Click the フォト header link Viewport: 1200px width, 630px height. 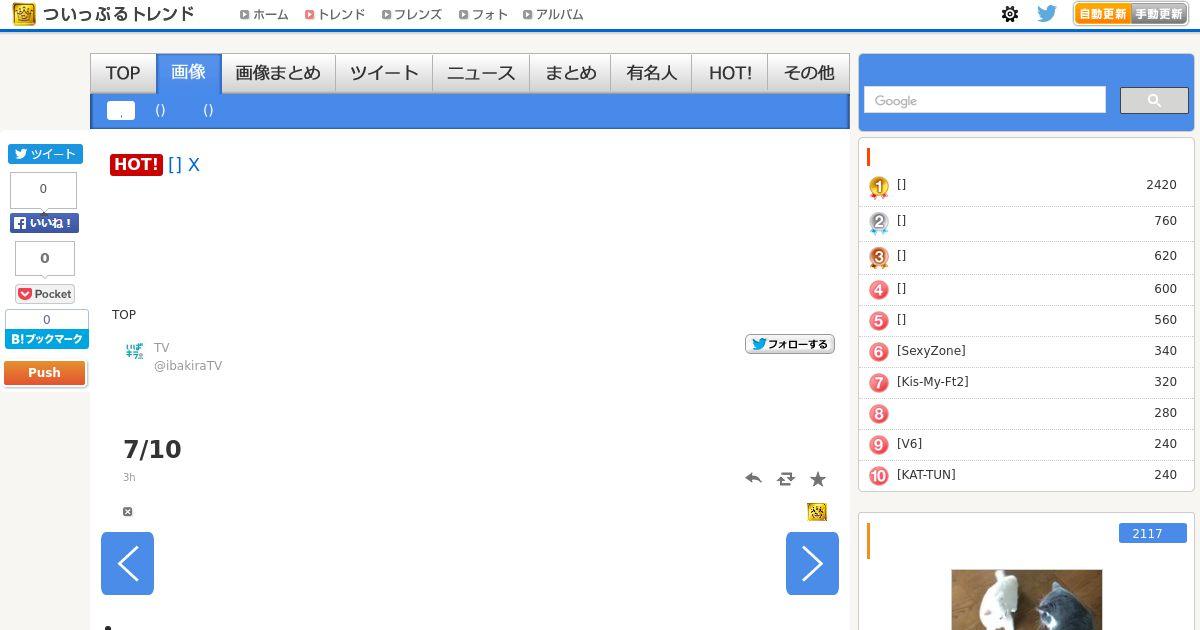483,14
